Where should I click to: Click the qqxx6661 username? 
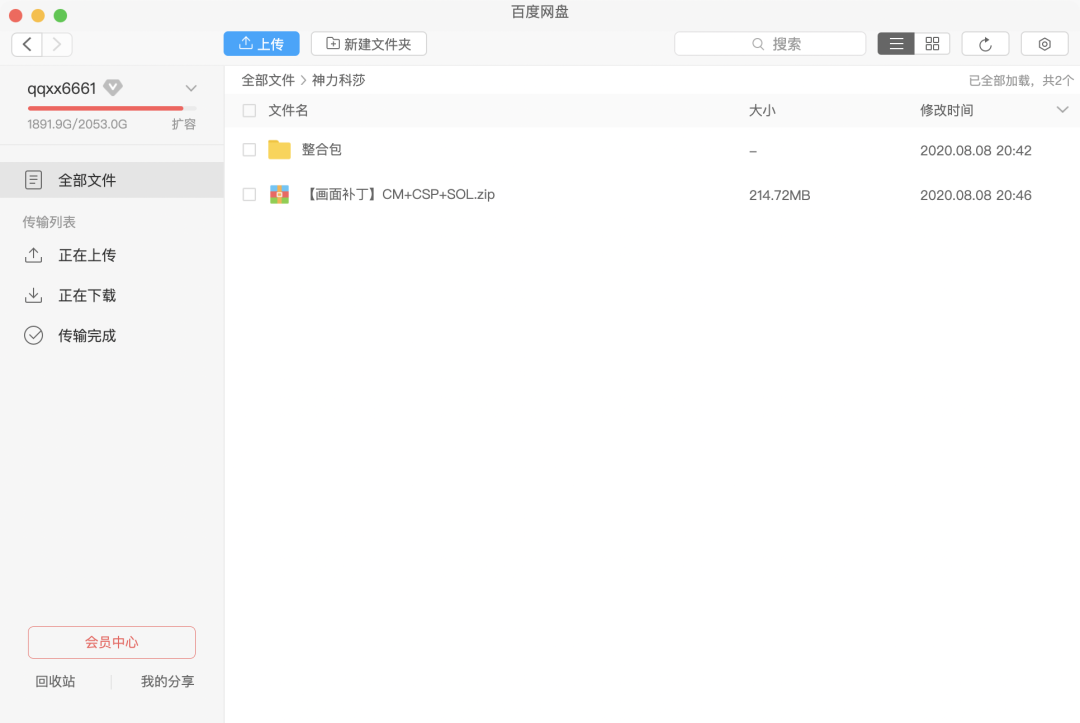coord(62,89)
